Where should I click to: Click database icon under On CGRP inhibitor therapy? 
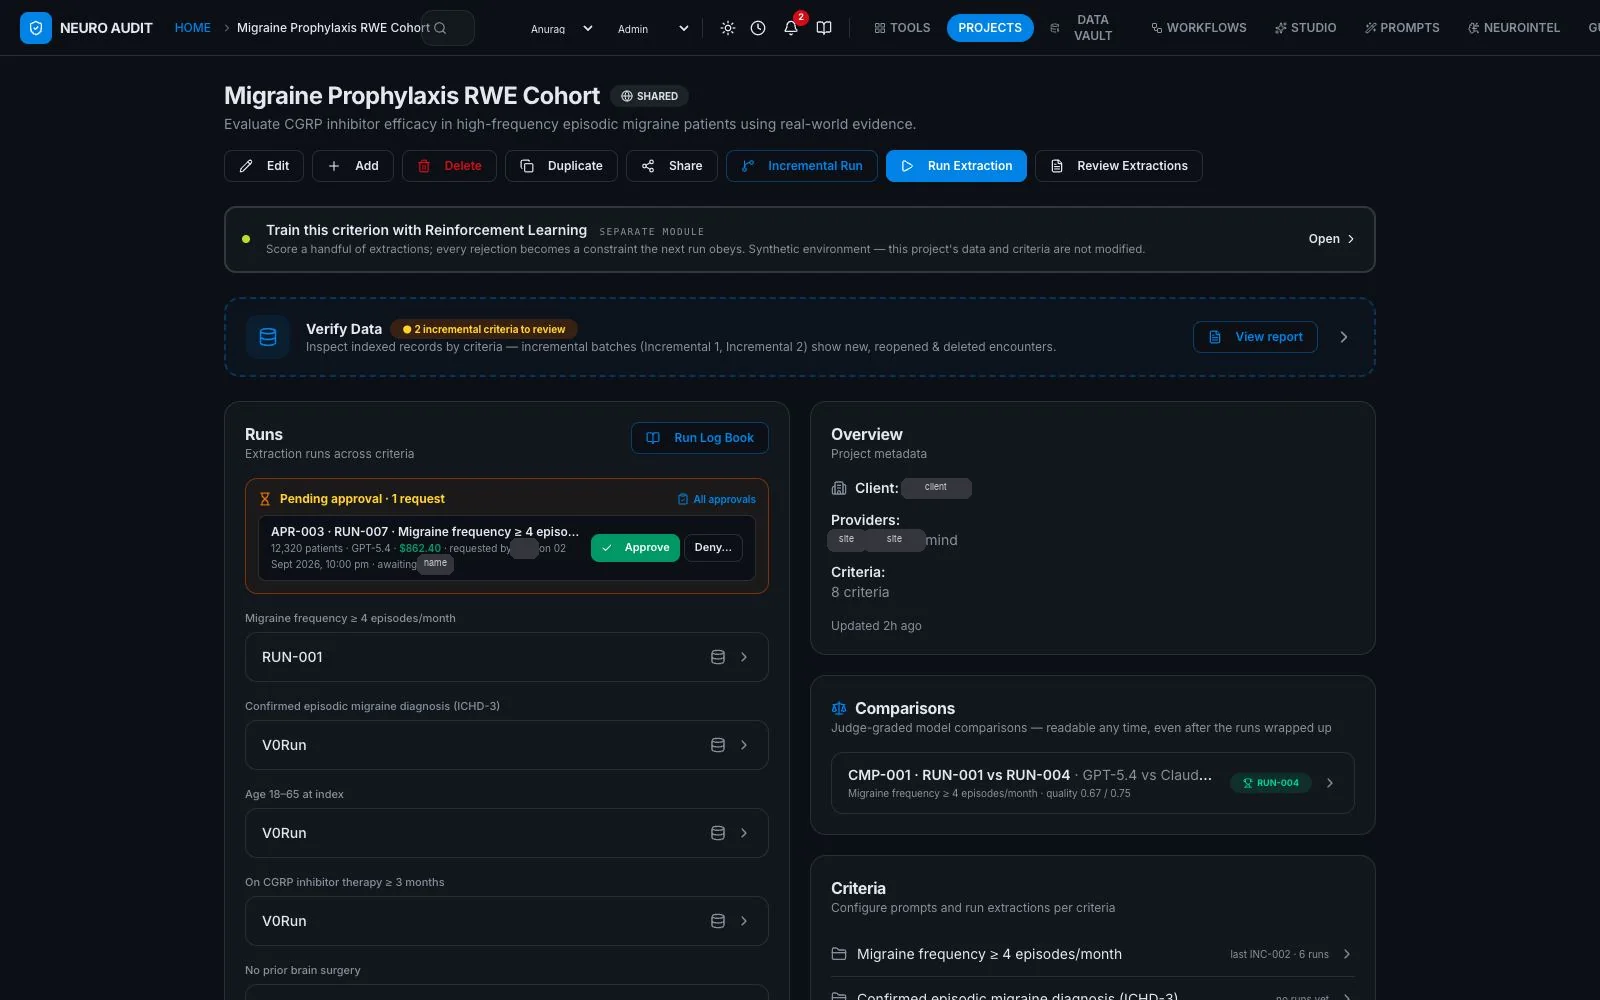click(x=718, y=921)
